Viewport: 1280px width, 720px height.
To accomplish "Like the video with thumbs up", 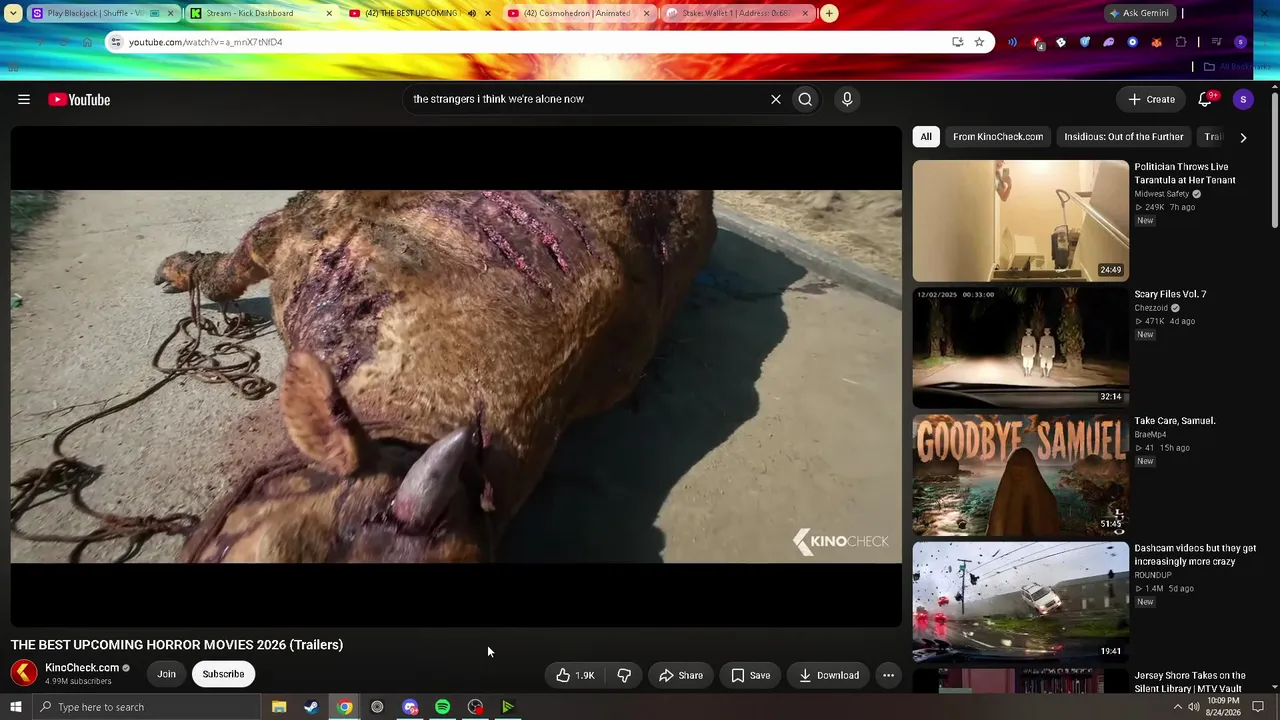I will [x=575, y=675].
